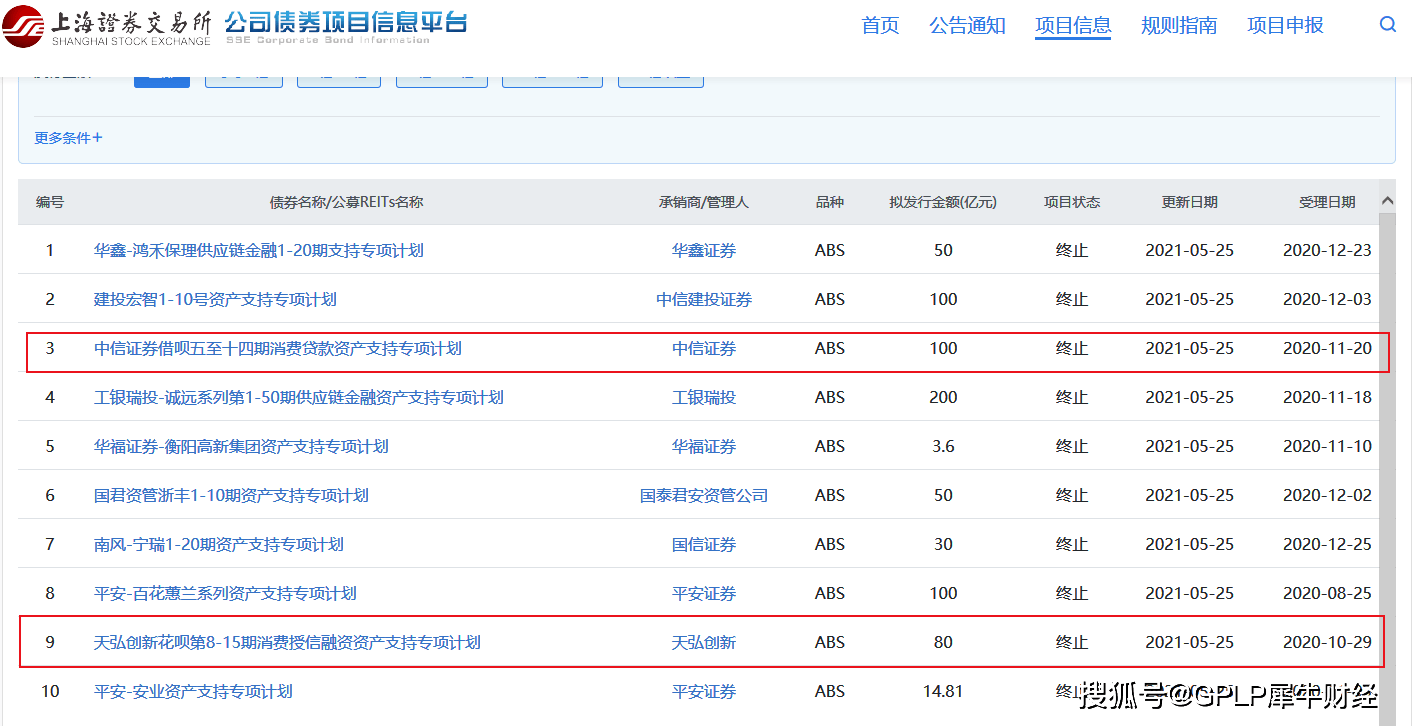
Task: Open 国君资管浙丰1-10期资产支持专项计划 link
Action: [x=231, y=495]
